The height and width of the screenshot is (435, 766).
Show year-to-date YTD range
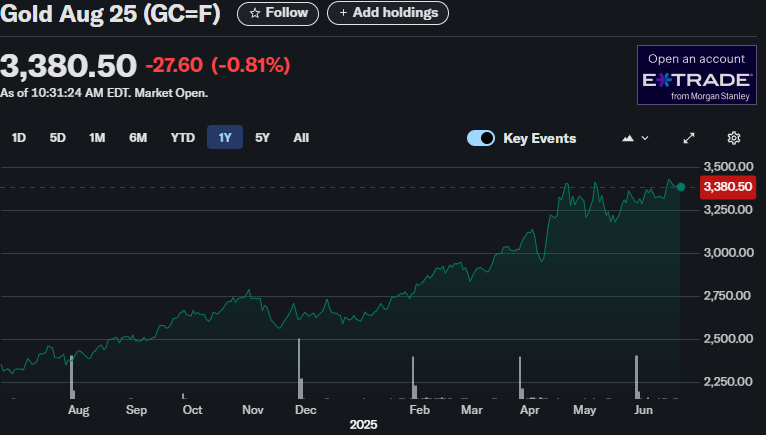(183, 138)
